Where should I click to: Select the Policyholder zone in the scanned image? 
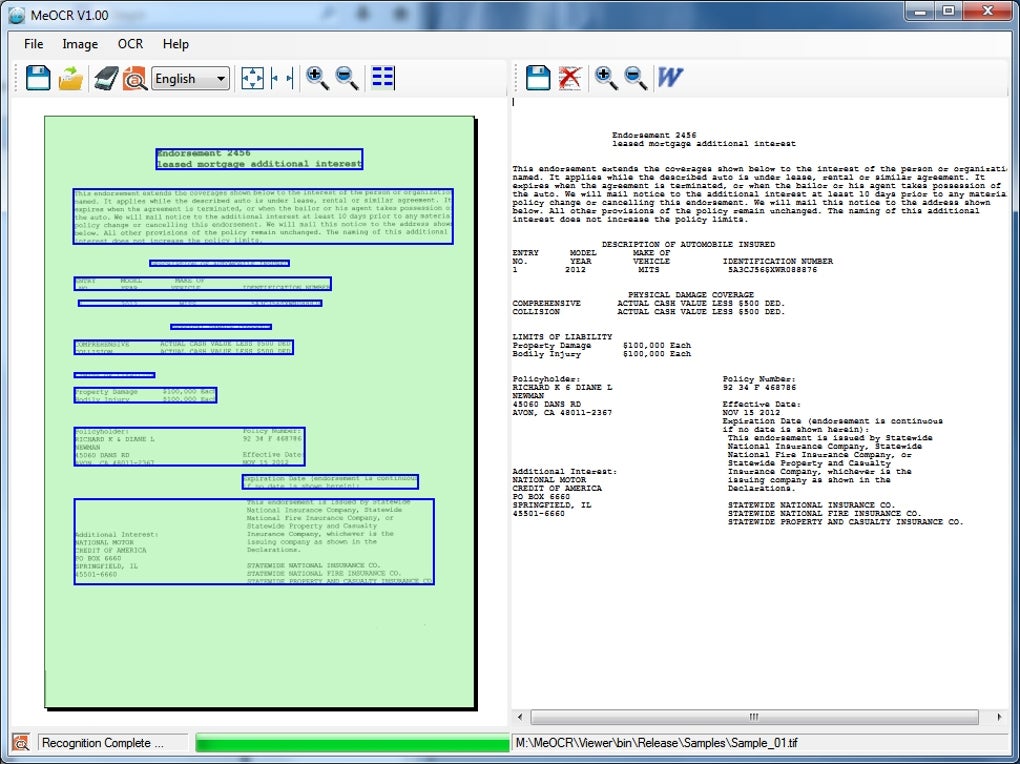(x=189, y=446)
